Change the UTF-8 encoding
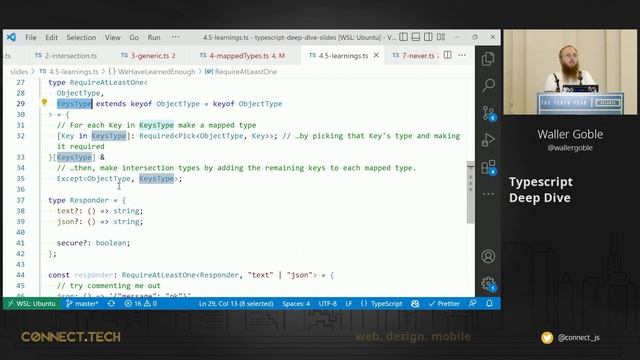Screen dimensions: 640x360 click(327, 304)
